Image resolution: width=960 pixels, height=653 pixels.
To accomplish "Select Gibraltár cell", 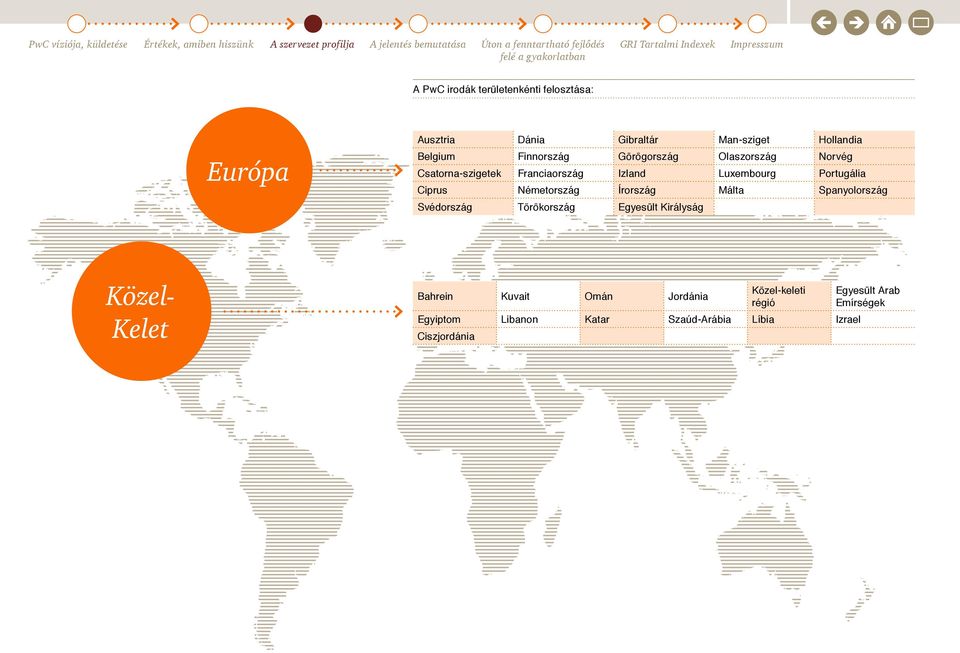I will [664, 140].
